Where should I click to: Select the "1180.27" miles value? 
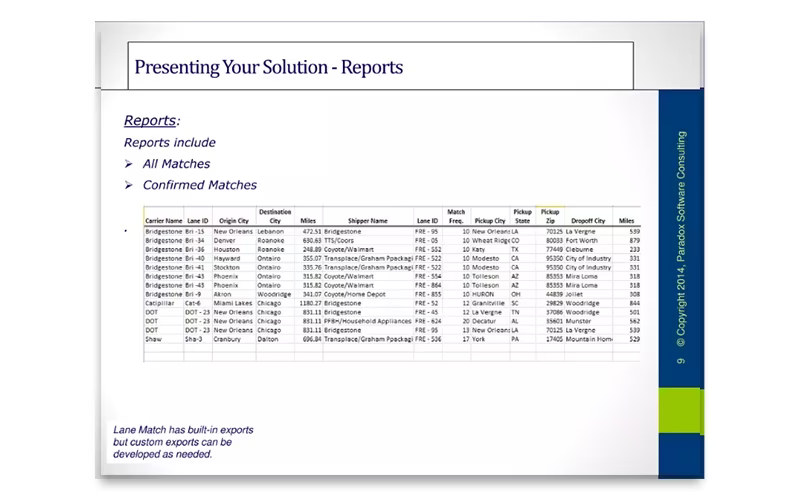[x=311, y=303]
